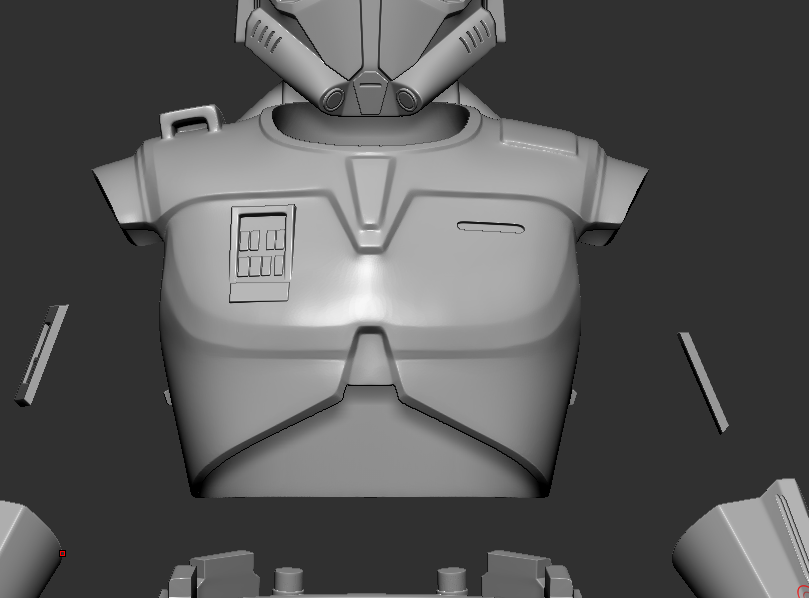Viewport: 809px width, 598px height.
Task: Click the rectangular loop on the shoulder
Action: (189, 121)
